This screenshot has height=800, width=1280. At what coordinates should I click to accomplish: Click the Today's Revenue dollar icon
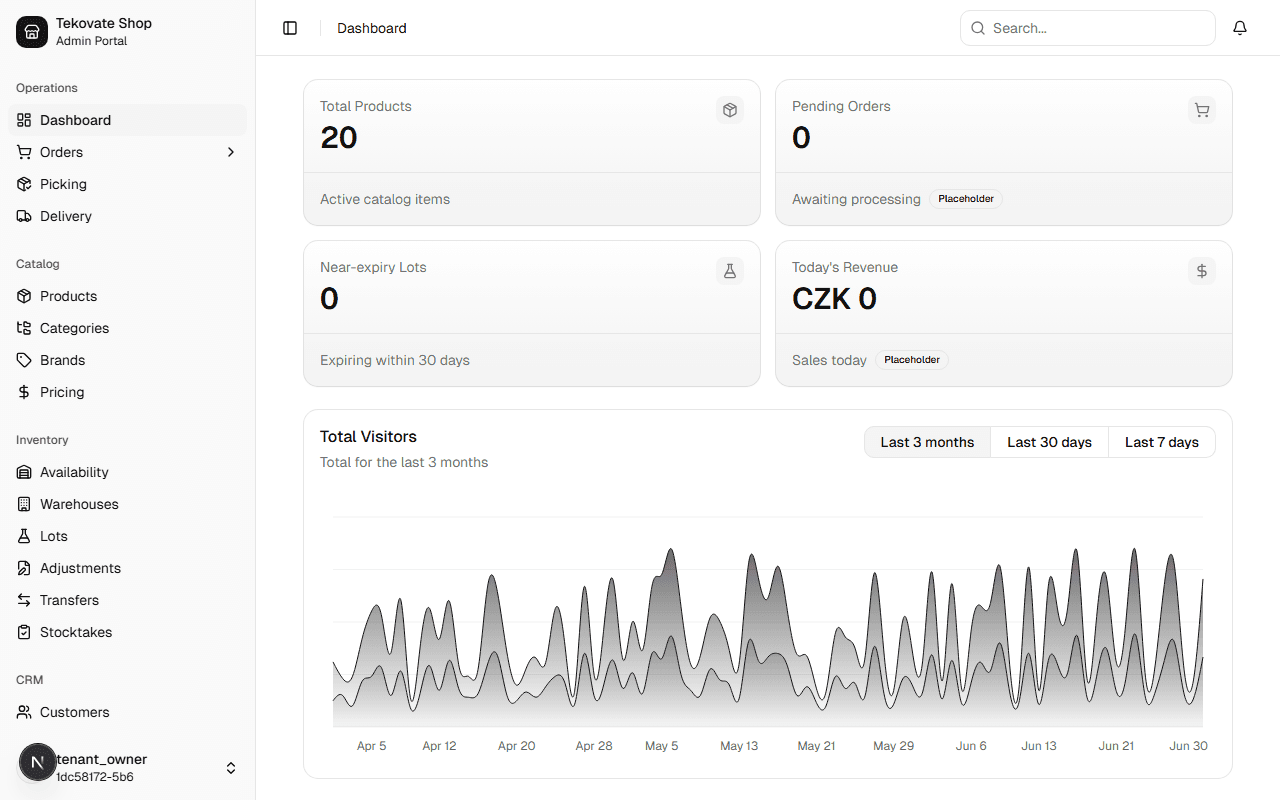[x=1202, y=271]
